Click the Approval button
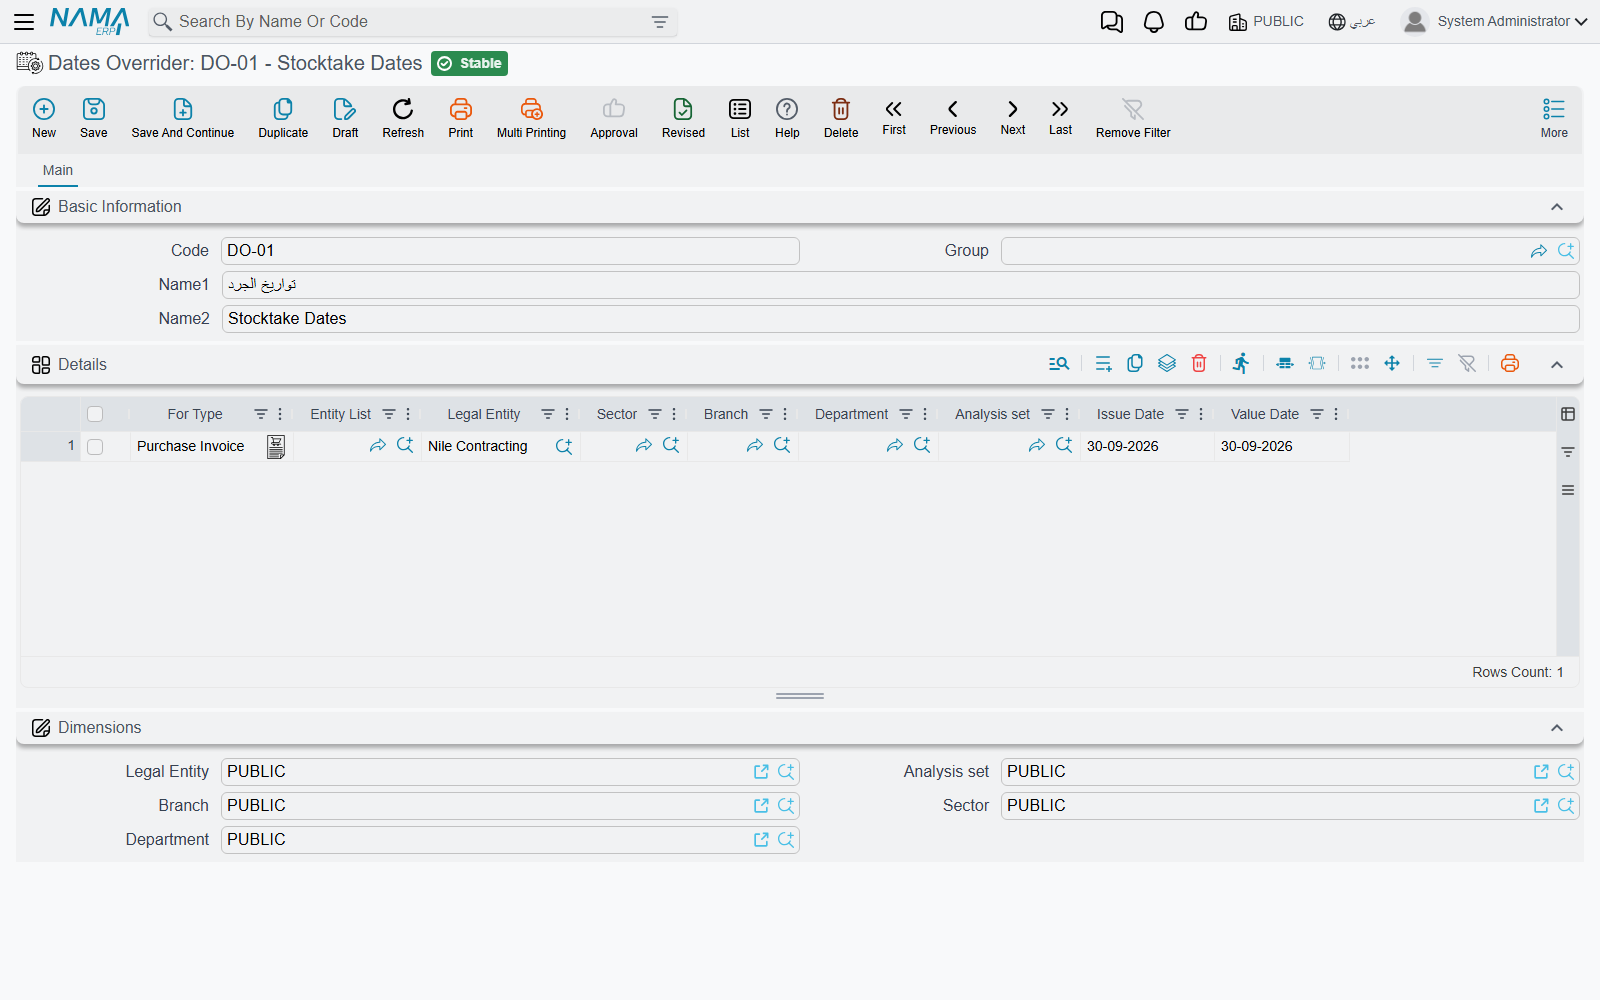The height and width of the screenshot is (1000, 1600). 614,118
